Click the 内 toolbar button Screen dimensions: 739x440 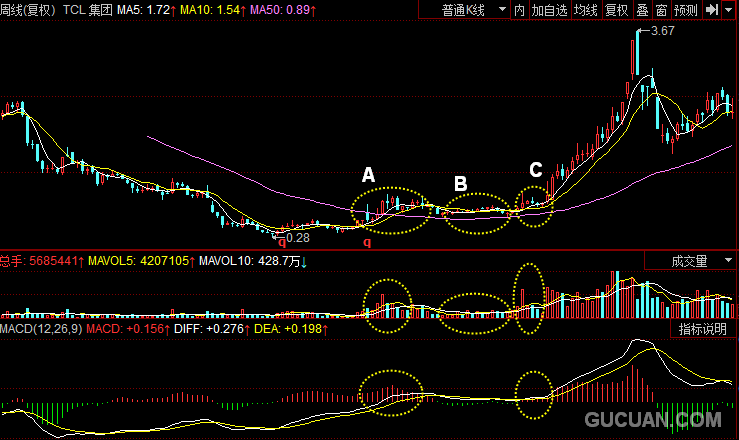(x=519, y=10)
